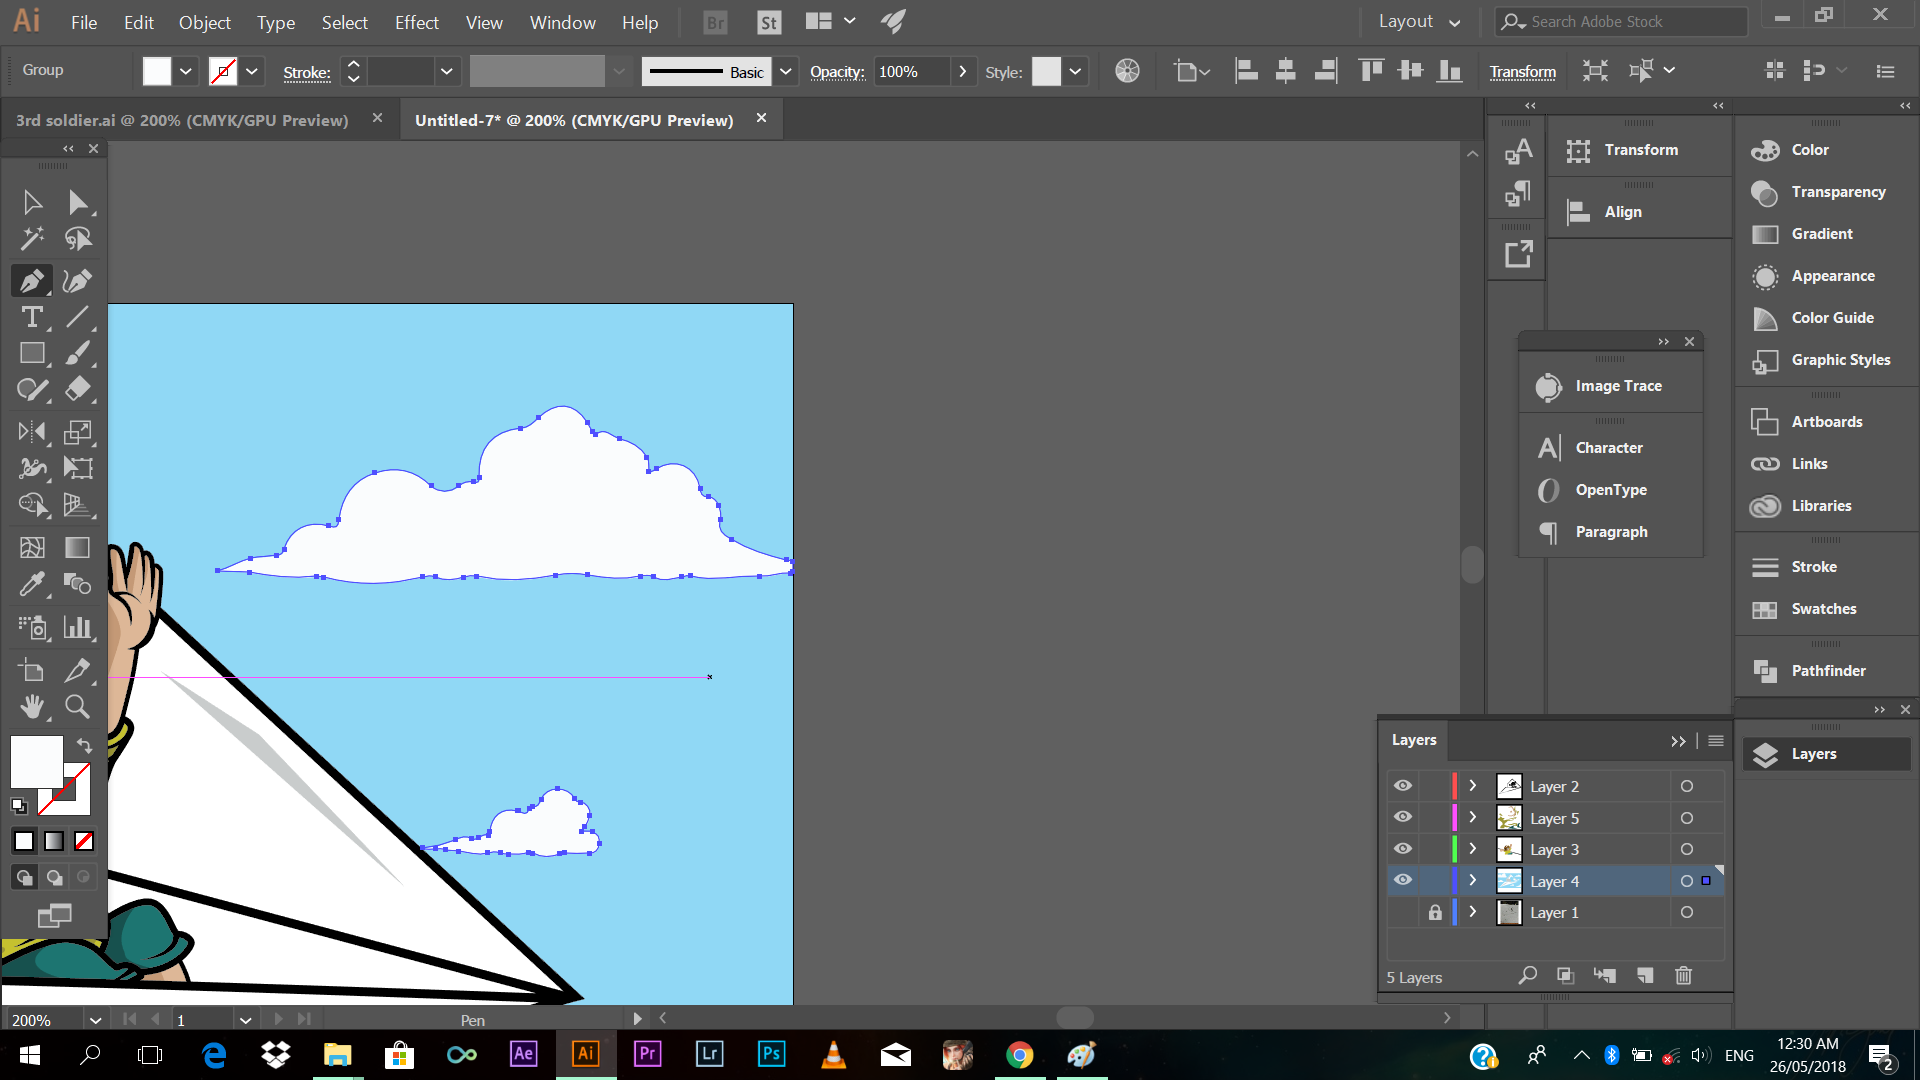Unlock Layer 1 lock icon
This screenshot has height=1080, width=1920.
pos(1435,912)
